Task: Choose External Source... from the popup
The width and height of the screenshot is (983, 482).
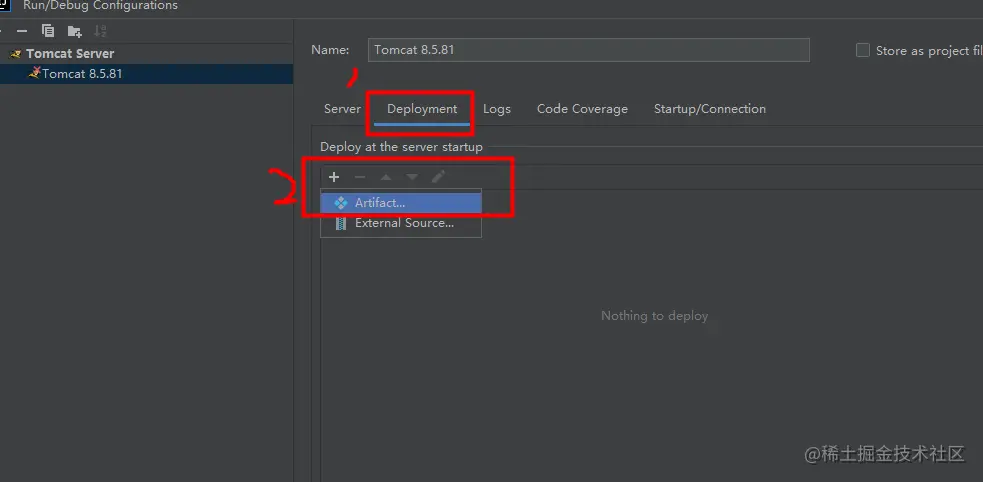Action: (x=401, y=223)
